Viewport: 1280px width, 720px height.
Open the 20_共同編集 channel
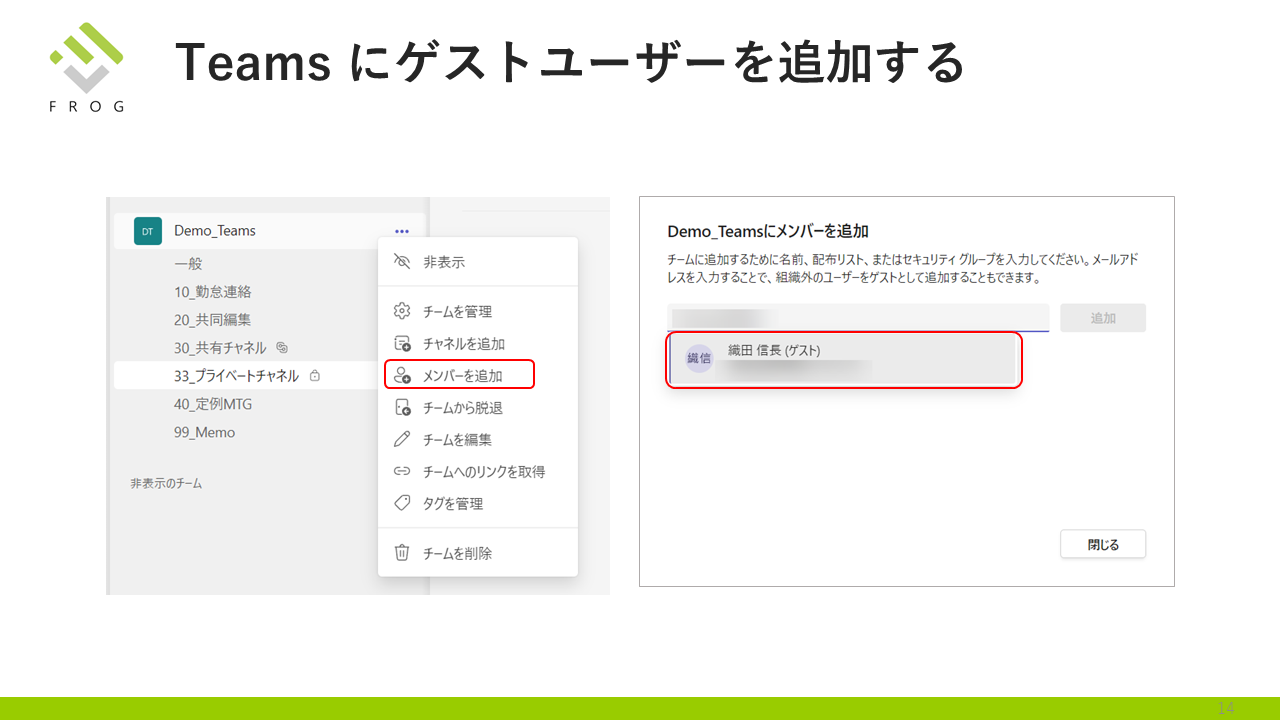point(212,320)
